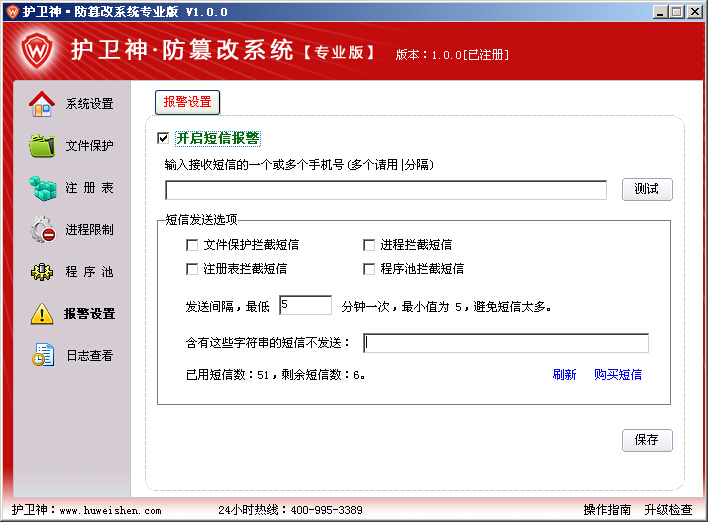Click the log view document icon
Screen dimensions: 708x522
click(43, 355)
